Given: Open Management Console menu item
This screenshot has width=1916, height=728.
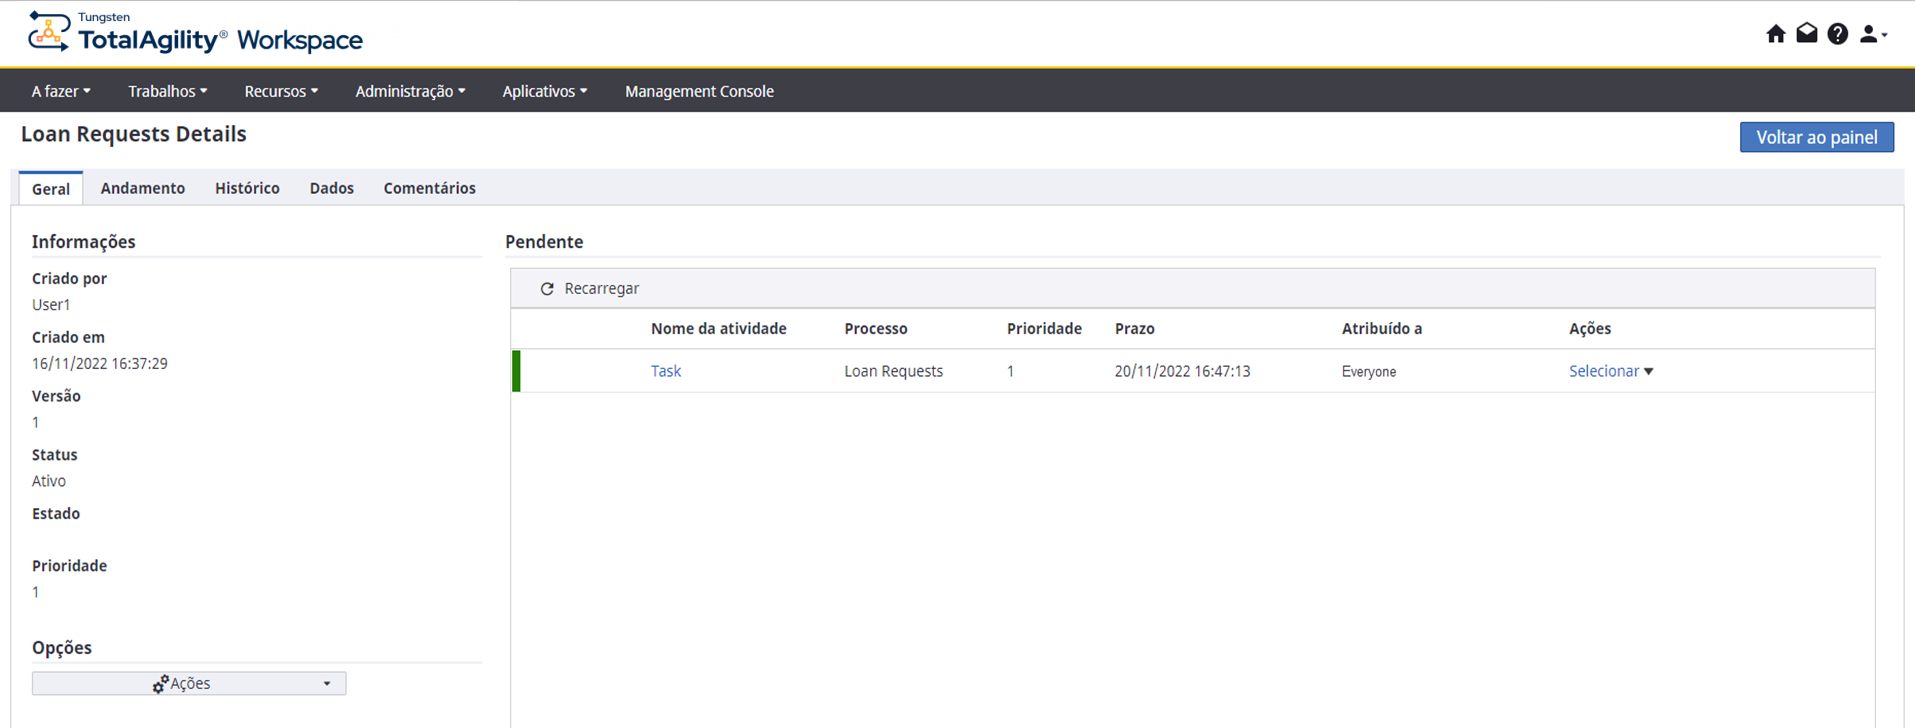Looking at the screenshot, I should pos(699,91).
